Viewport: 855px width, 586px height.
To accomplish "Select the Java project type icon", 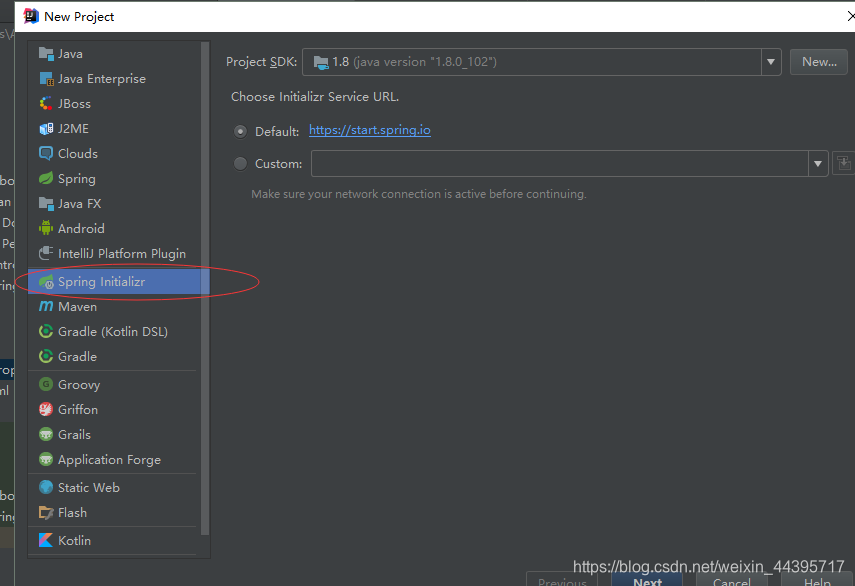I will pos(46,53).
